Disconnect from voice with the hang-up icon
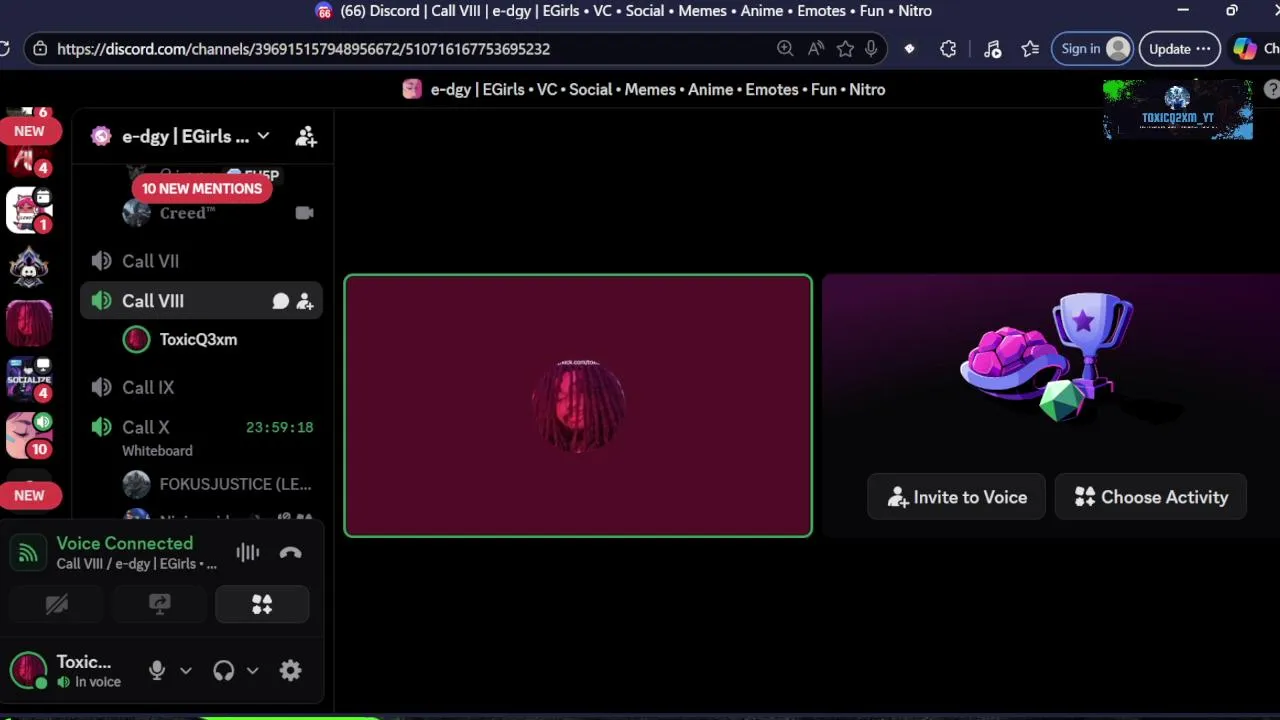This screenshot has height=720, width=1280. coord(291,552)
